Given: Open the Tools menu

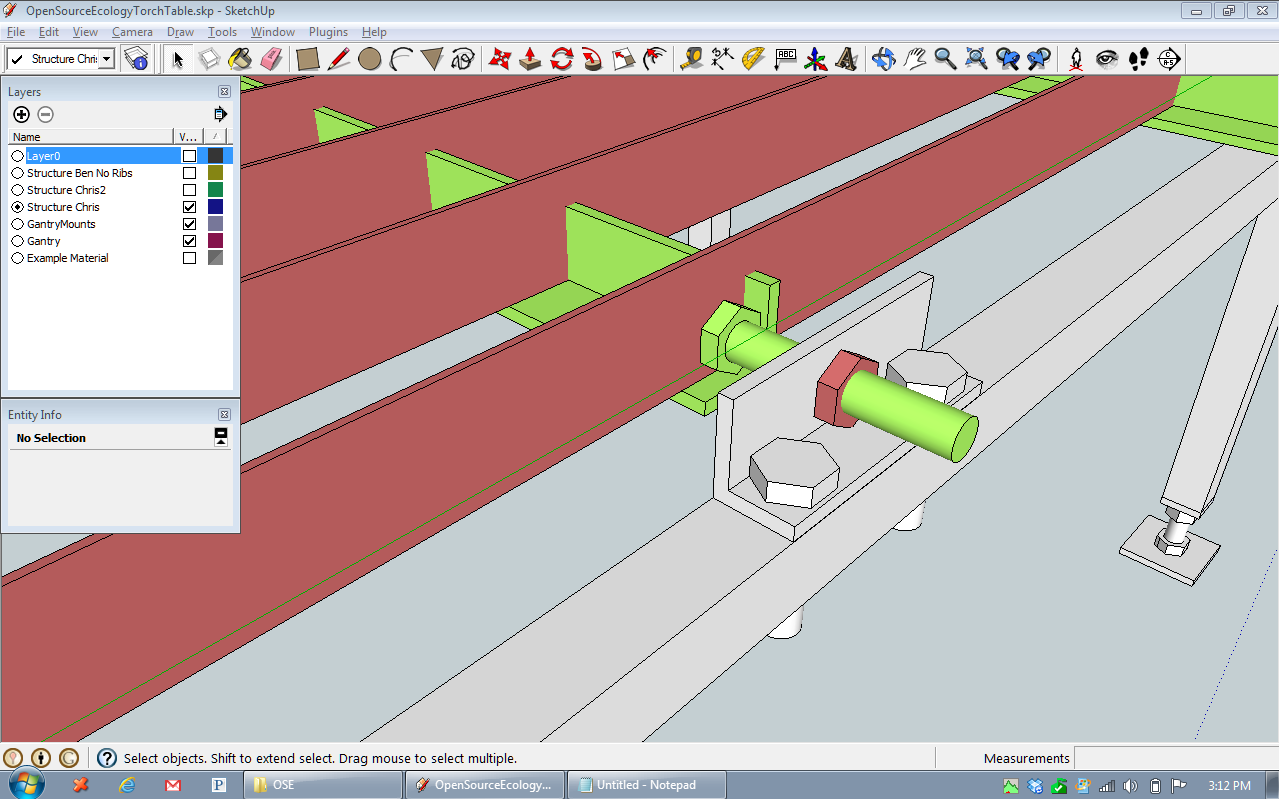Looking at the screenshot, I should 222,32.
